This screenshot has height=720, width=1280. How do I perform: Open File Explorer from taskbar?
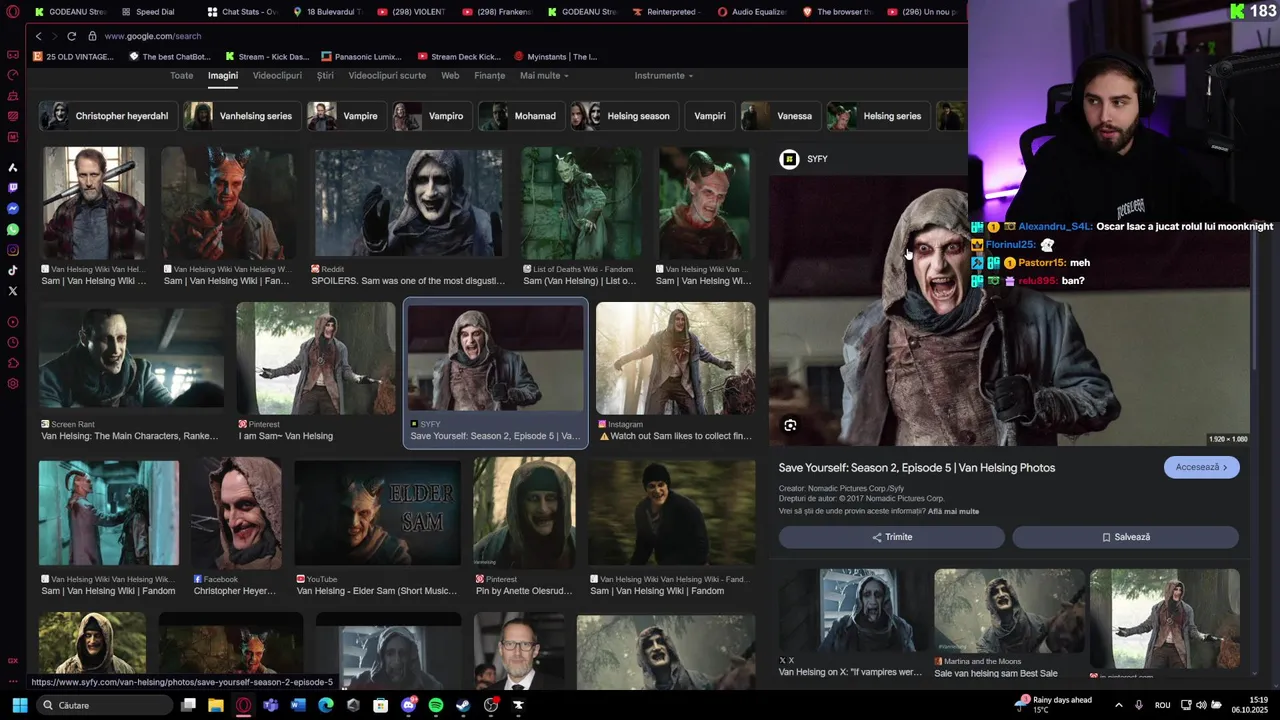pyautogui.click(x=215, y=705)
